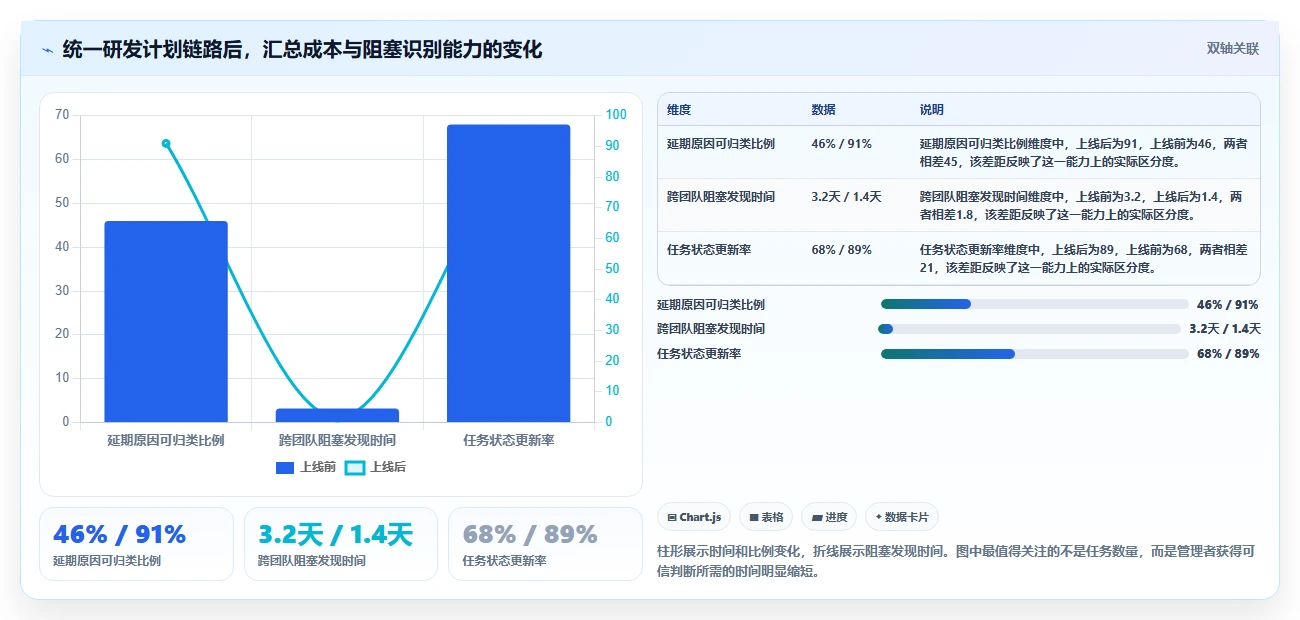The height and width of the screenshot is (620, 1300).
Task: Open the 3.2天 / 1.4天 data card
Action: point(341,544)
